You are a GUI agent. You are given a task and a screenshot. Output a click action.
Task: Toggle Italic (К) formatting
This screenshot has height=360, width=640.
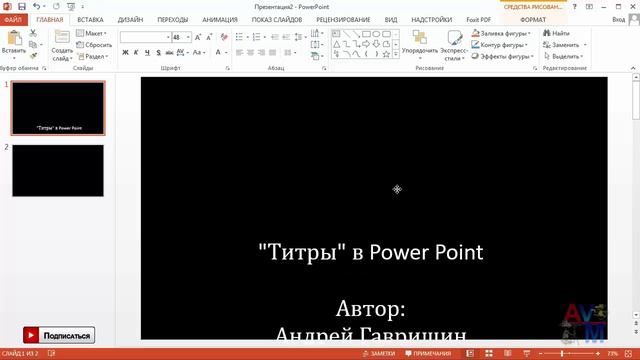point(136,53)
